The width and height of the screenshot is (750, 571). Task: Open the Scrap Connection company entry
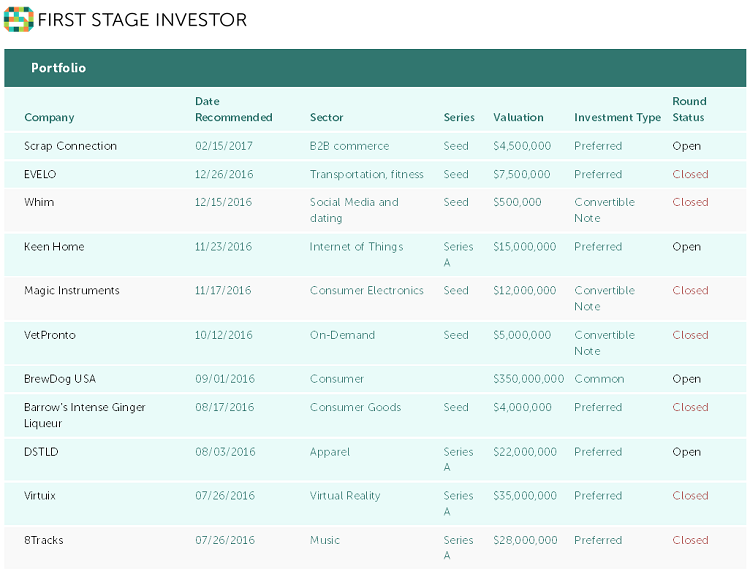[x=70, y=146]
